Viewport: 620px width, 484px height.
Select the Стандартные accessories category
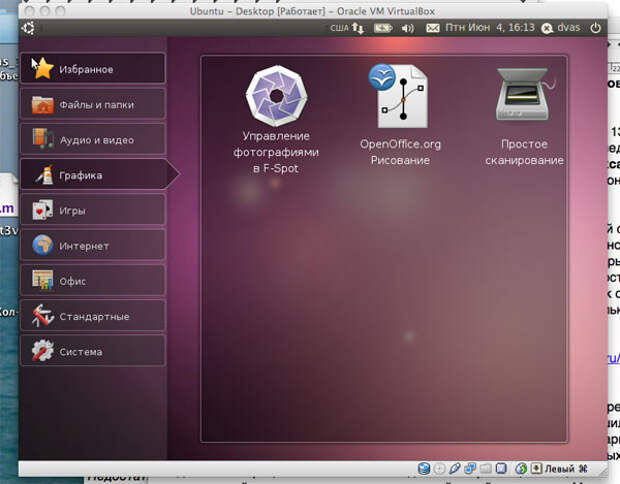tap(93, 316)
